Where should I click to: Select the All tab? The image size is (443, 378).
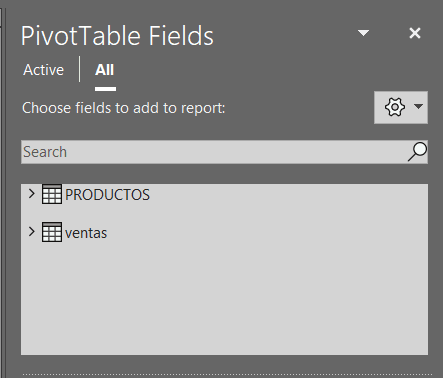(x=105, y=70)
